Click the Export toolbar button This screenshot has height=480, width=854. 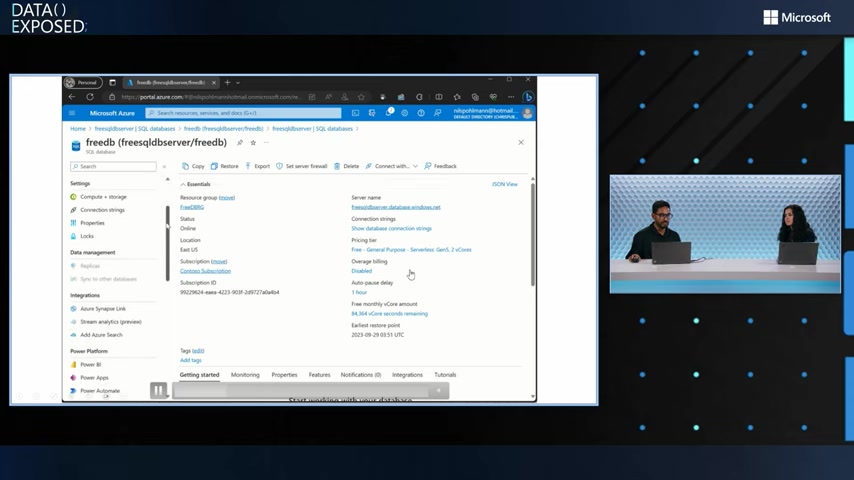point(258,166)
